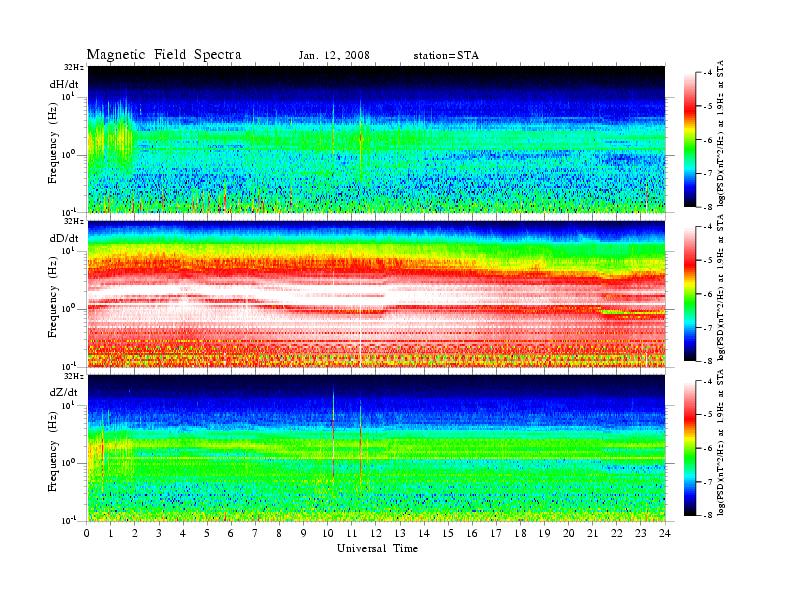This screenshot has height=612, width=792.
Task: Click the time axis tick label "8"
Action: click(279, 533)
